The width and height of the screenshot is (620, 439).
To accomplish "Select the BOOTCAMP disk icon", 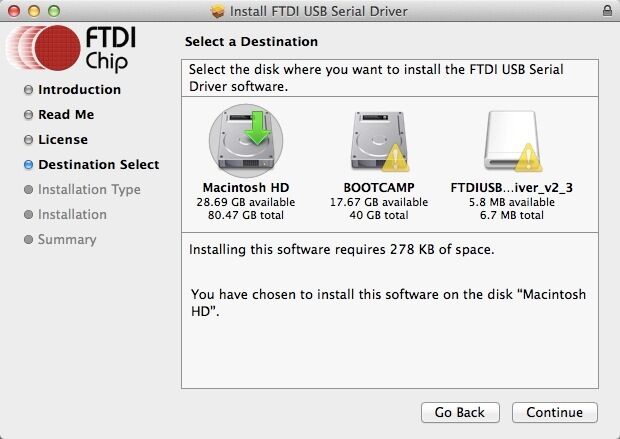I will point(378,141).
